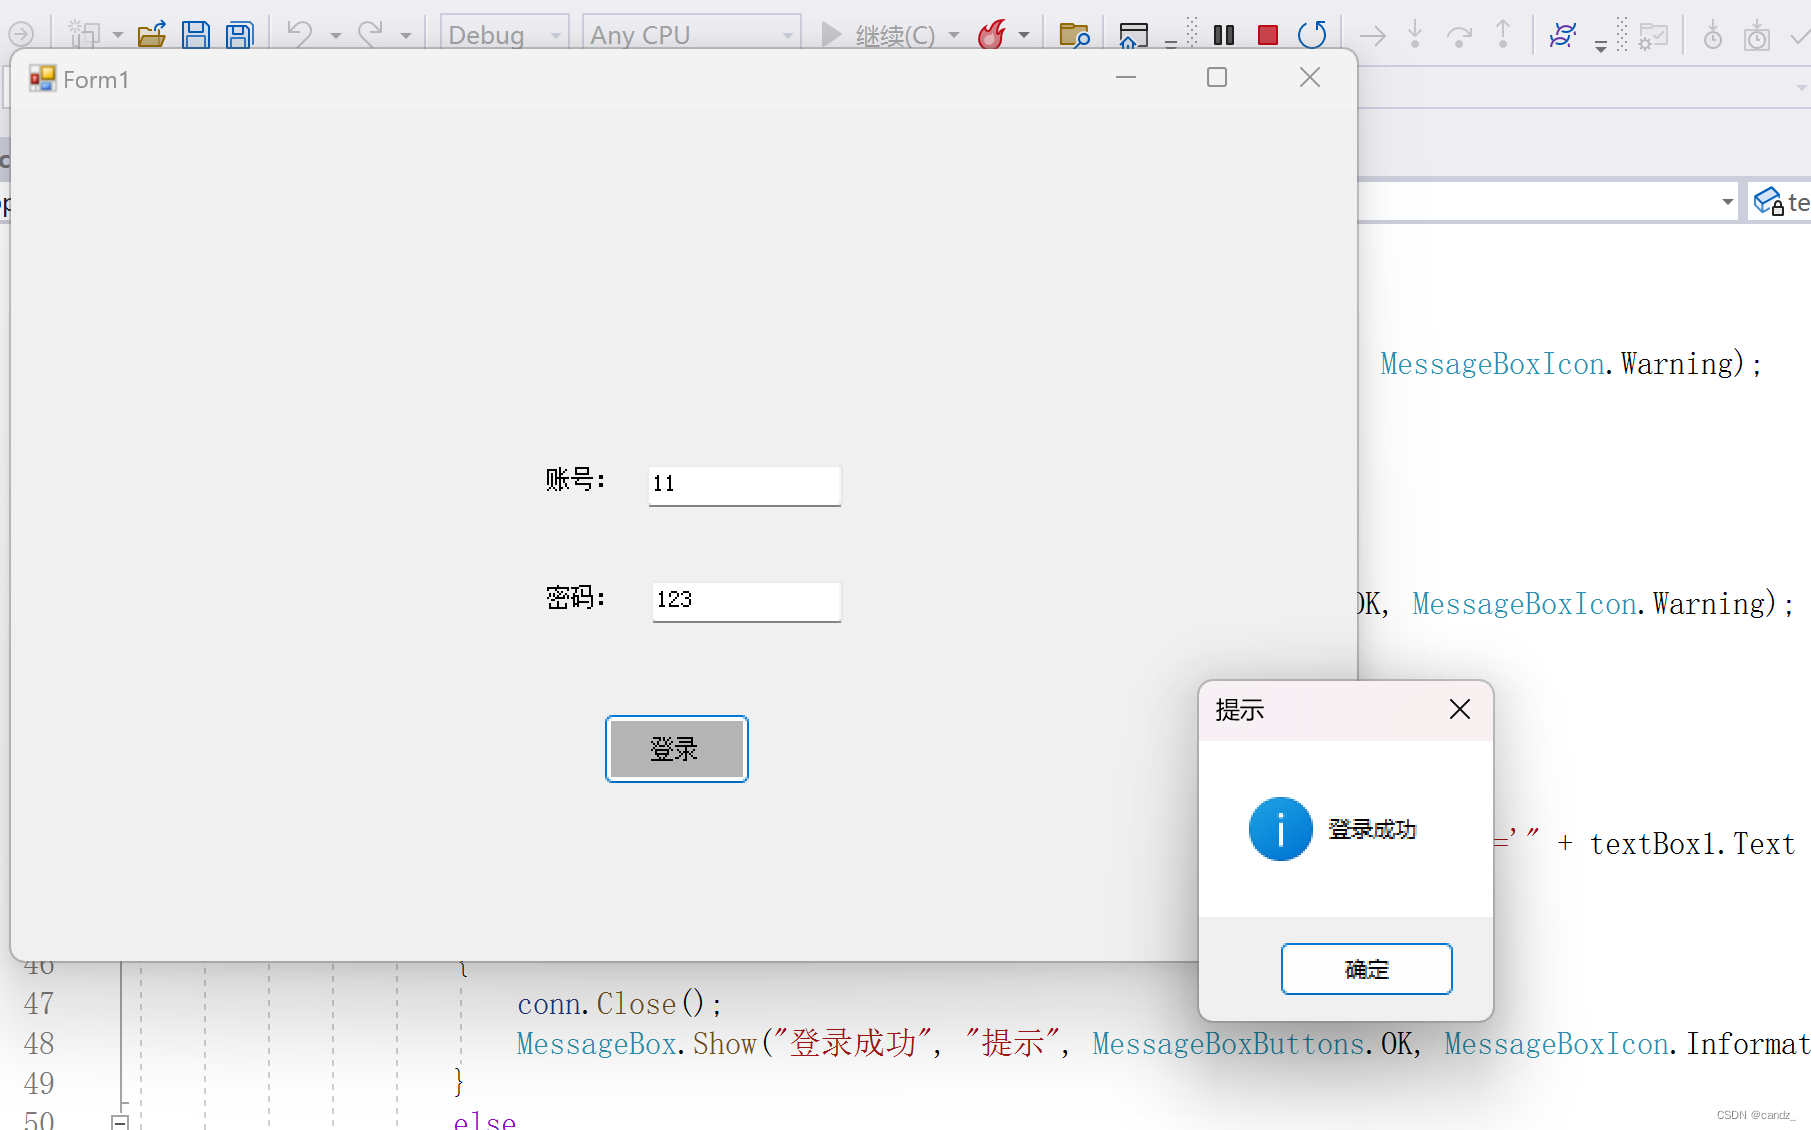1811x1130 pixels.
Task: Click the Open File toolbar icon
Action: pyautogui.click(x=151, y=33)
